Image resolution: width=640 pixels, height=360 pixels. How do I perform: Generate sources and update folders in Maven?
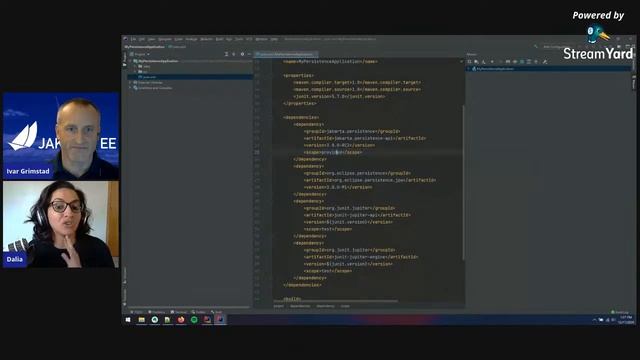[477, 62]
